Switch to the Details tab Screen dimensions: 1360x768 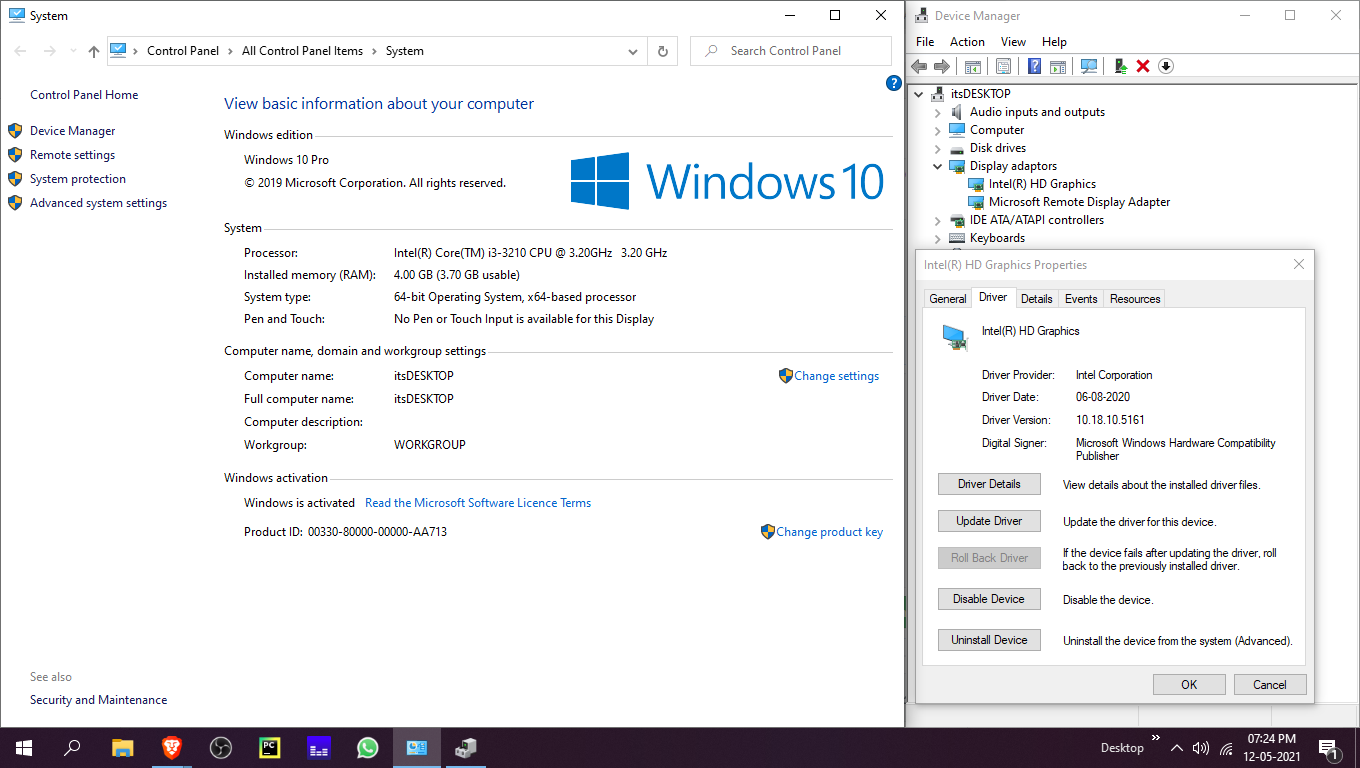1037,299
